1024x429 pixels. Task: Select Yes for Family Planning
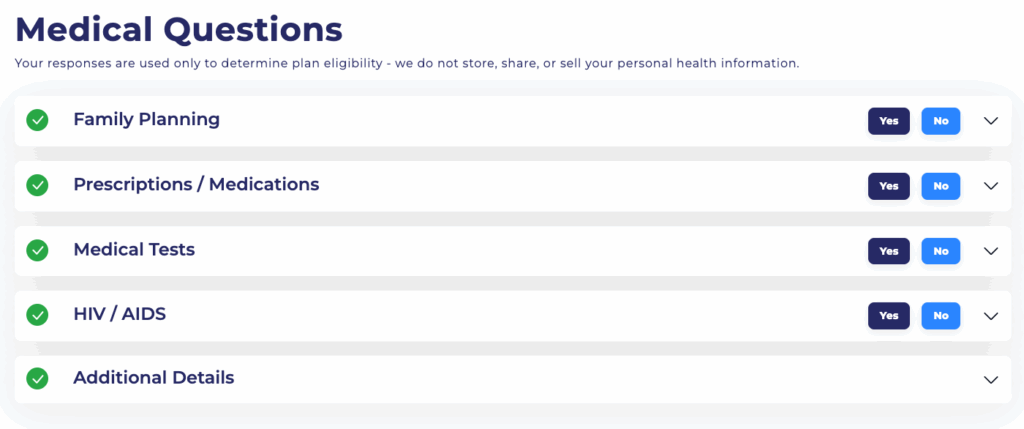click(888, 121)
